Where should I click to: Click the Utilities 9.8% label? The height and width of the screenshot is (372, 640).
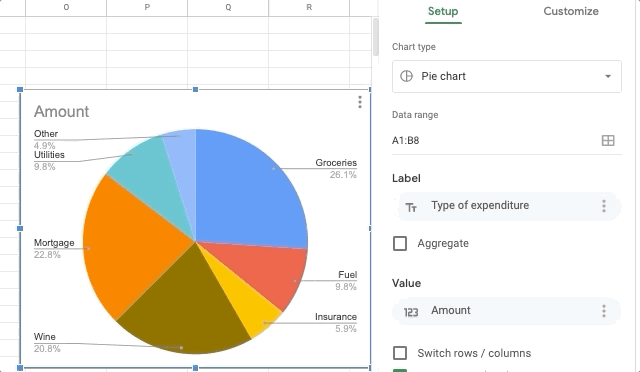click(49, 160)
